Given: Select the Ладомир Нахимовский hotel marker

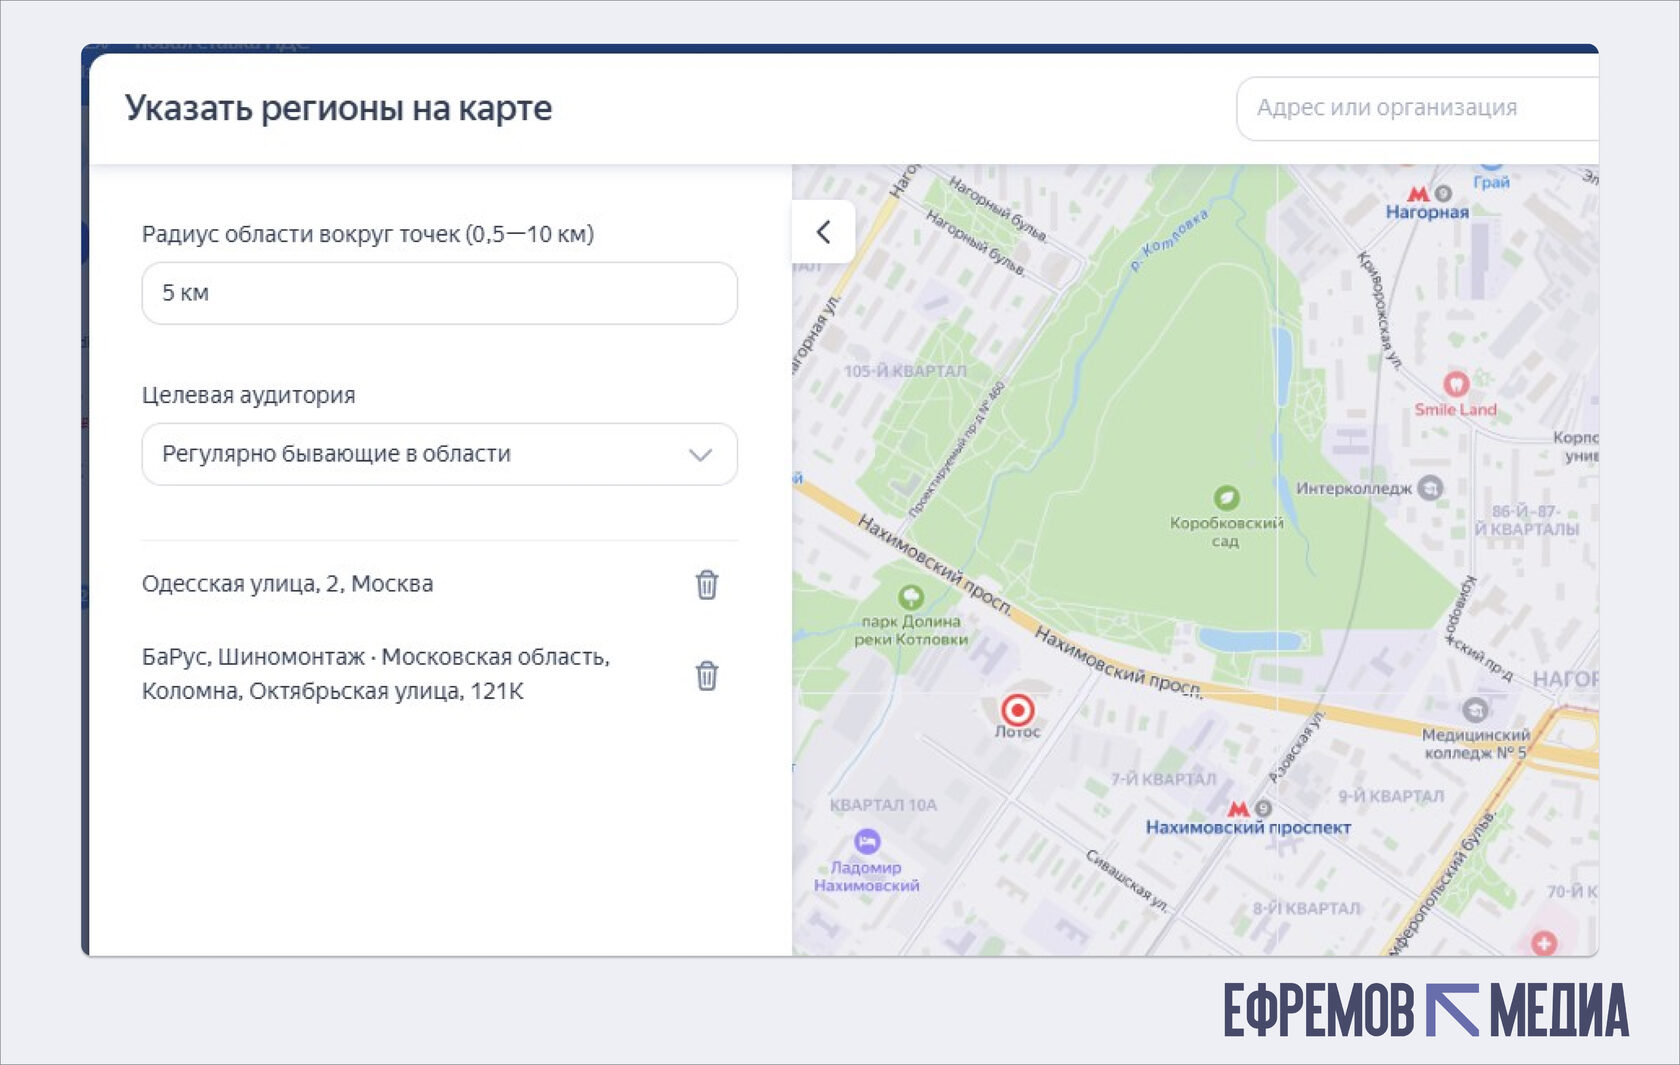Looking at the screenshot, I should click(x=867, y=841).
